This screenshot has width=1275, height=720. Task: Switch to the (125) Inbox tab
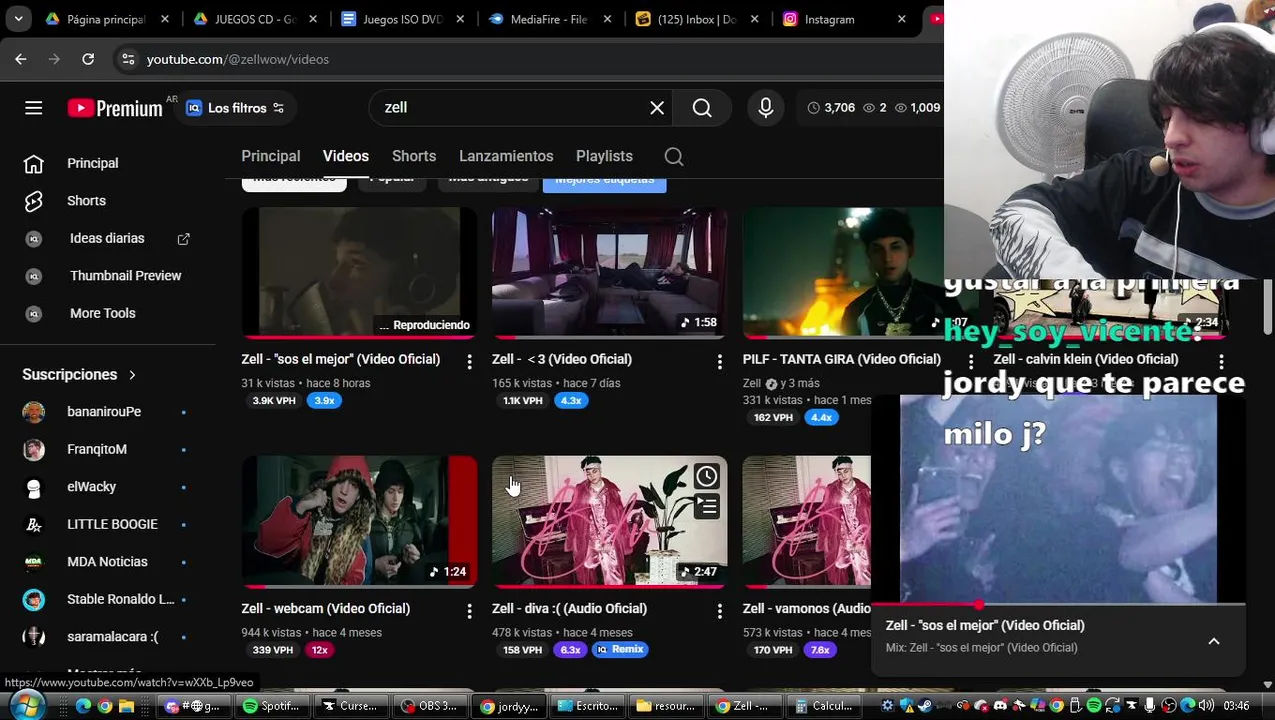(x=696, y=19)
